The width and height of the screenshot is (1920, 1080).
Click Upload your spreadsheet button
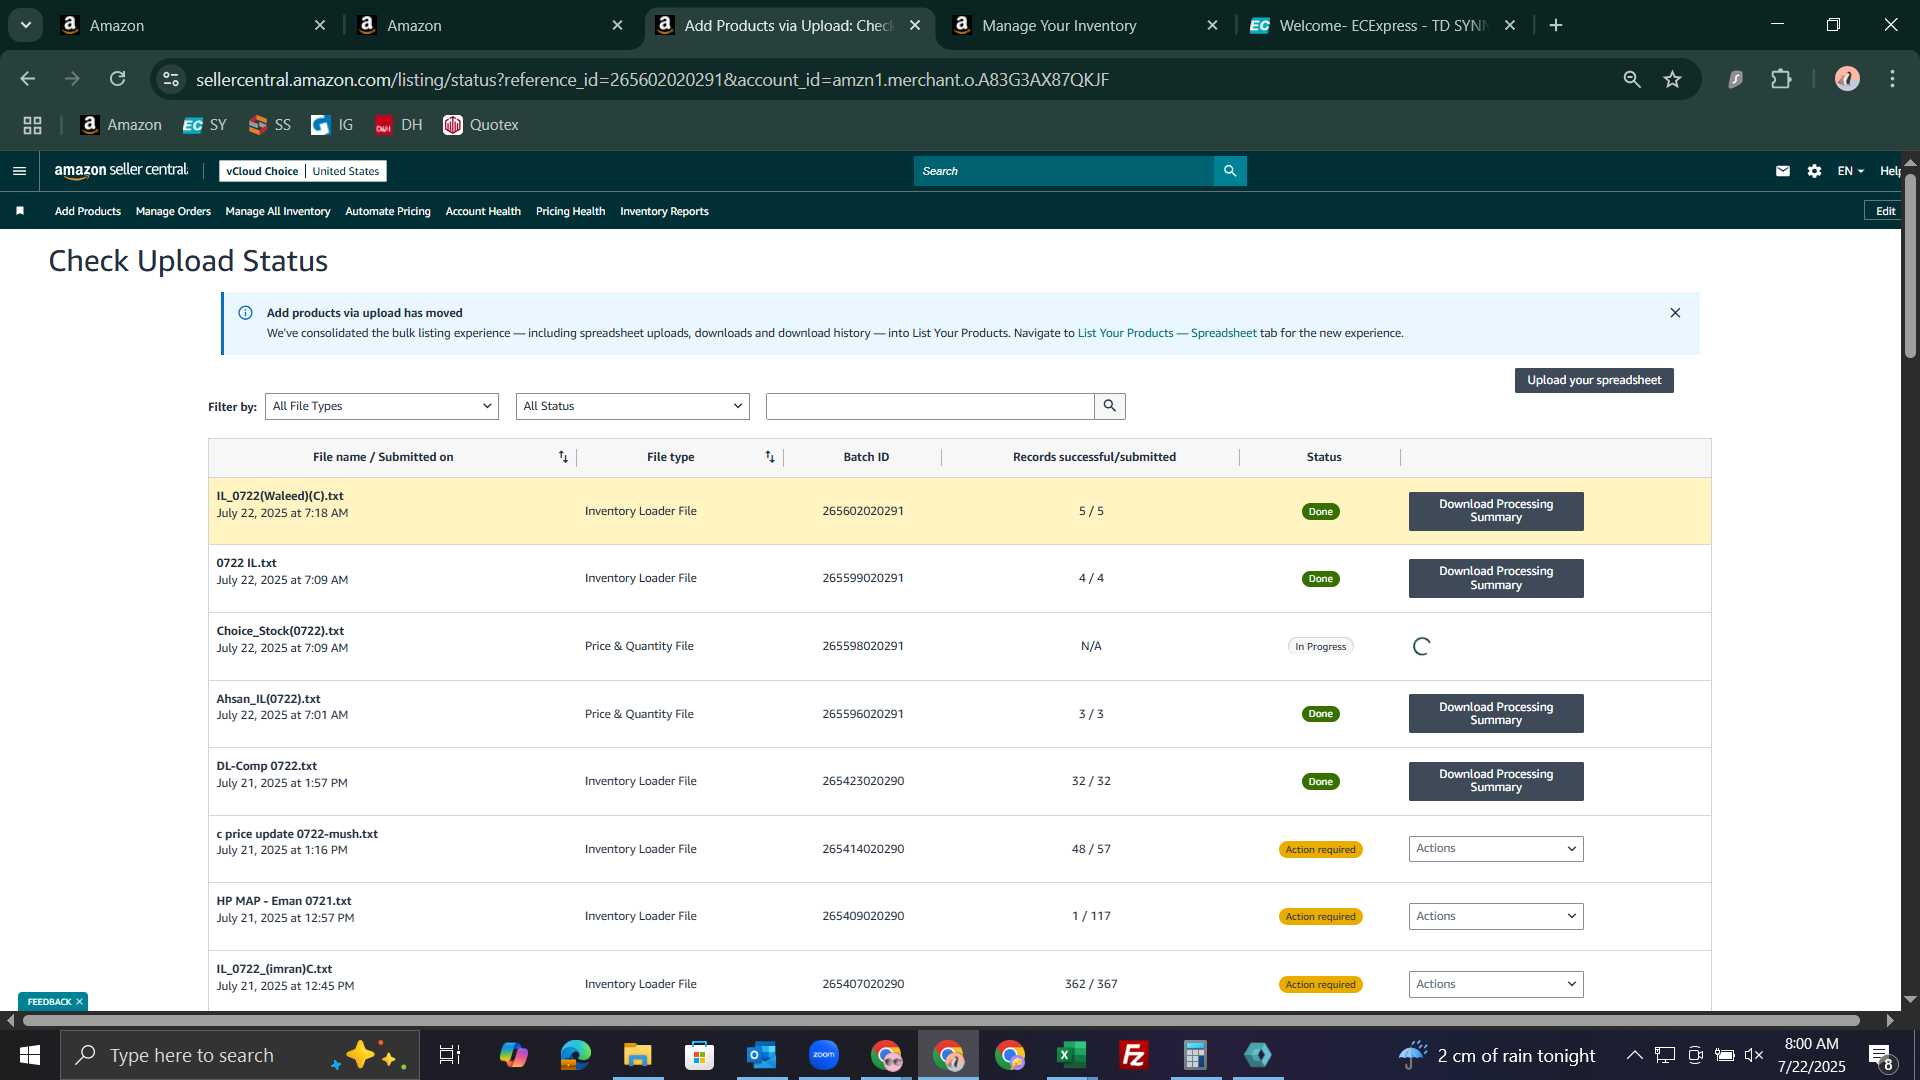click(x=1594, y=380)
